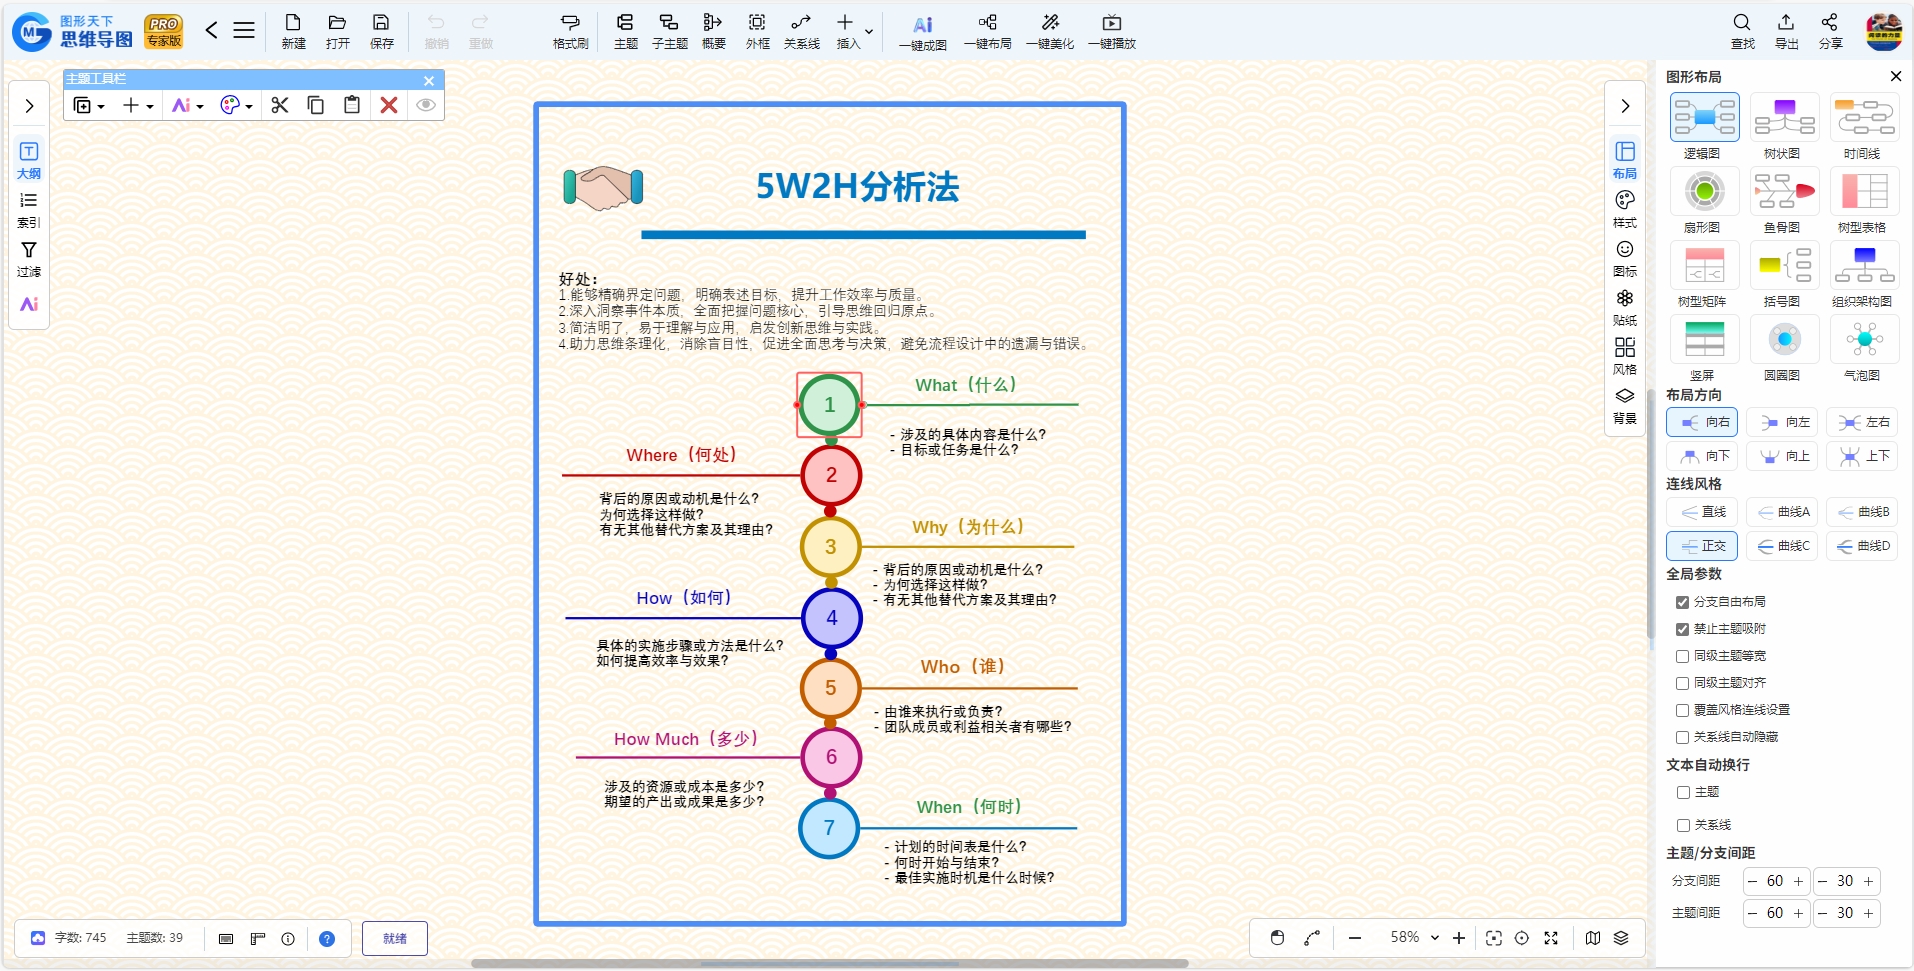Expand the add-topic plus dropdown in topic toolbar

click(x=150, y=106)
